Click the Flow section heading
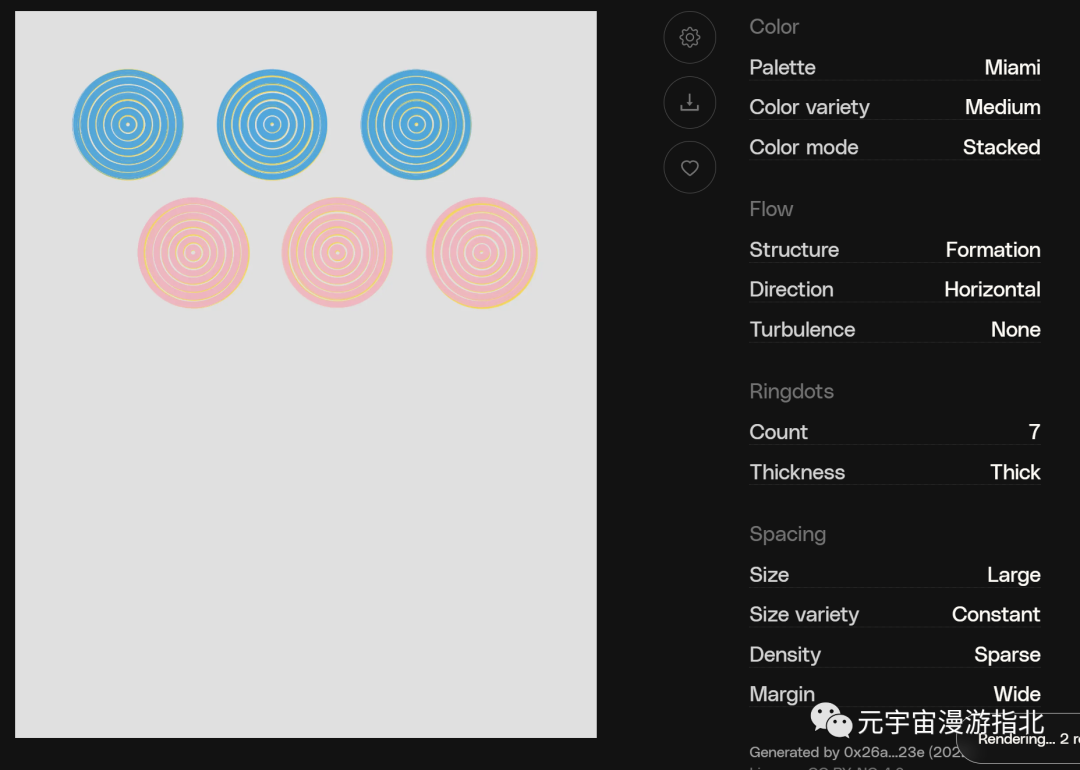This screenshot has width=1080, height=770. [771, 209]
